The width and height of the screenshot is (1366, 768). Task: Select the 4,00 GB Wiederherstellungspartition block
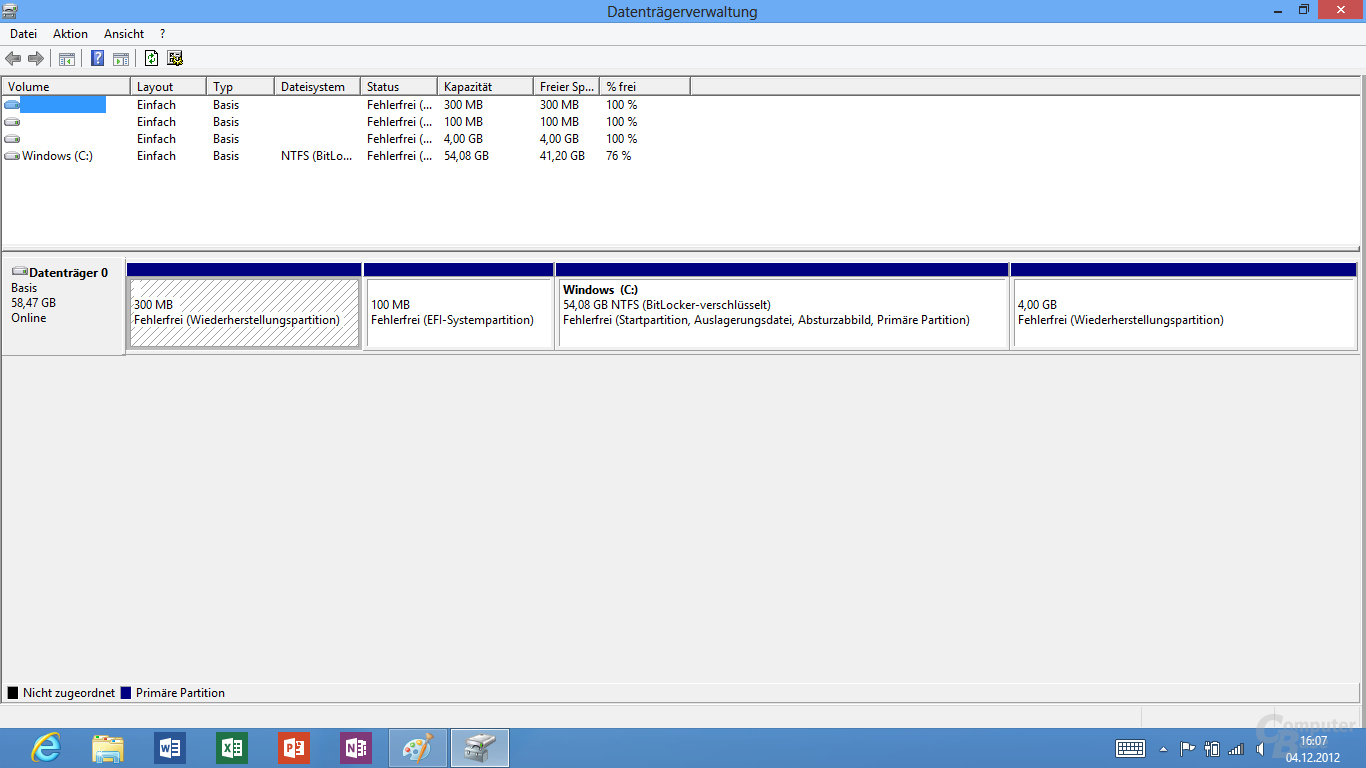(1183, 313)
